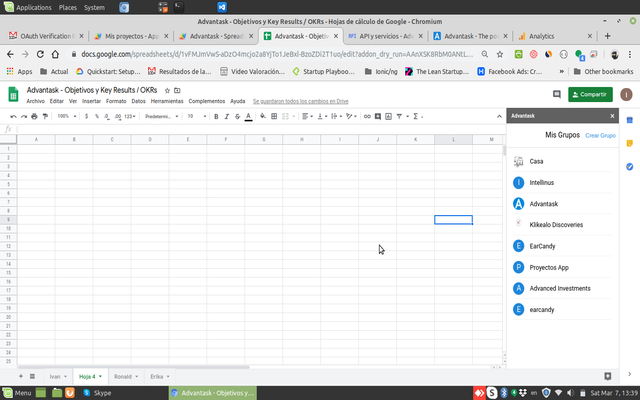Screen dimensions: 640x400
Task: Click the browser reload button
Action: coord(40,54)
